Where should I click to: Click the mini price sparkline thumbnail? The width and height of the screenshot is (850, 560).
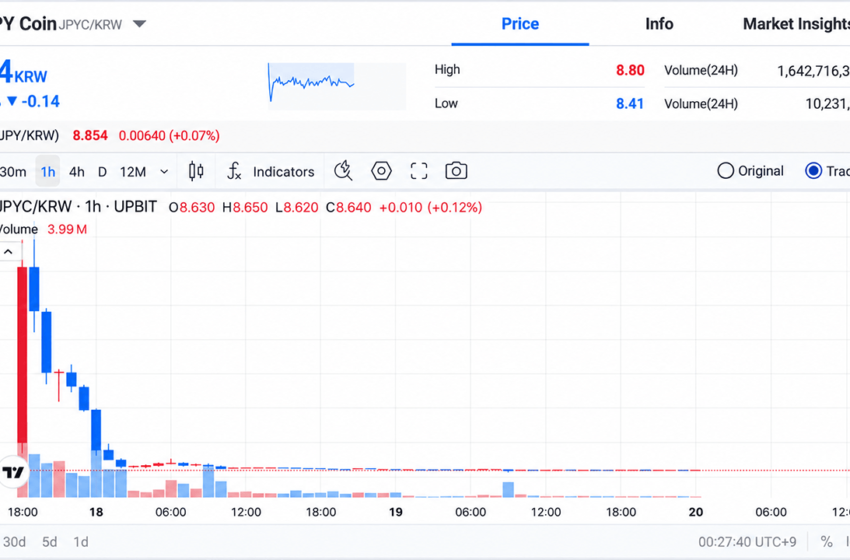coord(337,86)
